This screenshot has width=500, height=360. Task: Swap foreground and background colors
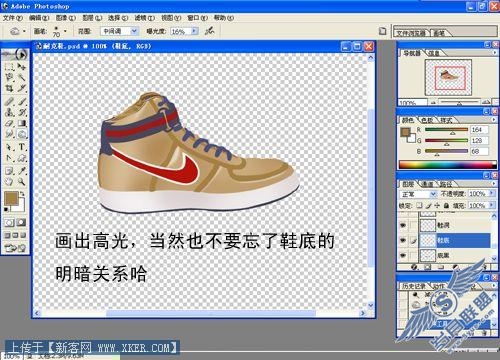point(23,194)
